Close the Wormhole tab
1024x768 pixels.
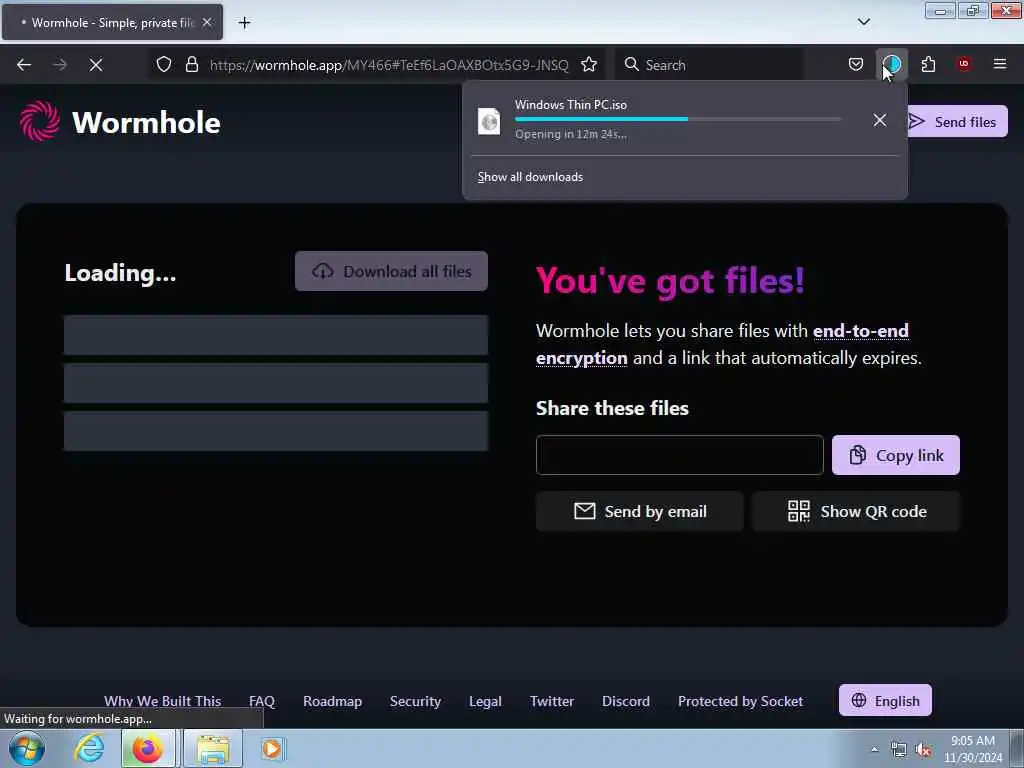click(x=207, y=22)
